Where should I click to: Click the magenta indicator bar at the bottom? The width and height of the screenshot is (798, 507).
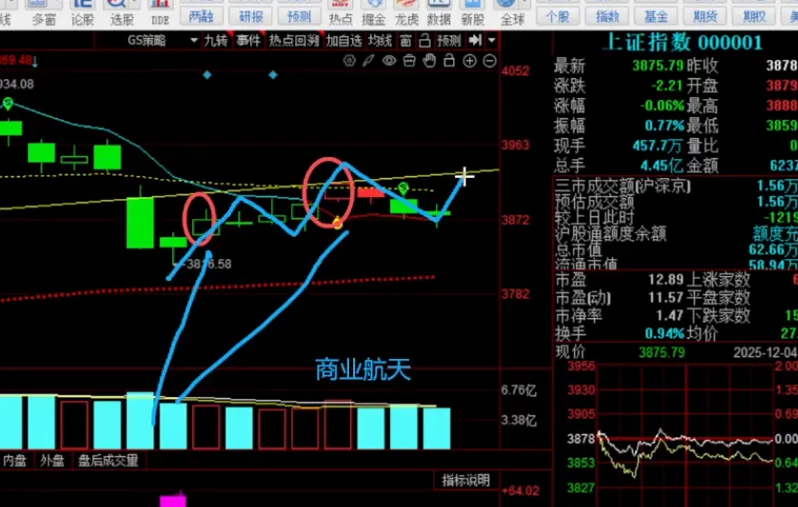173,500
